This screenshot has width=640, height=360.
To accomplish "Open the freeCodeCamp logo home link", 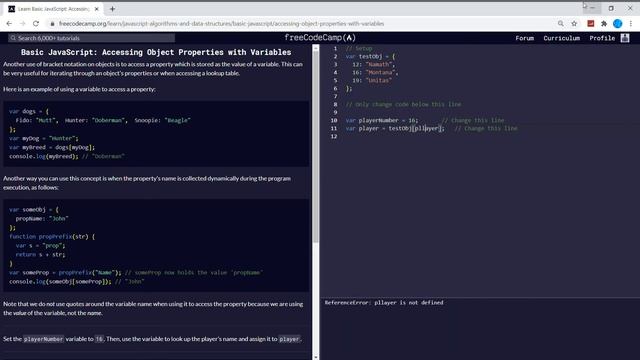I will 320,38.
